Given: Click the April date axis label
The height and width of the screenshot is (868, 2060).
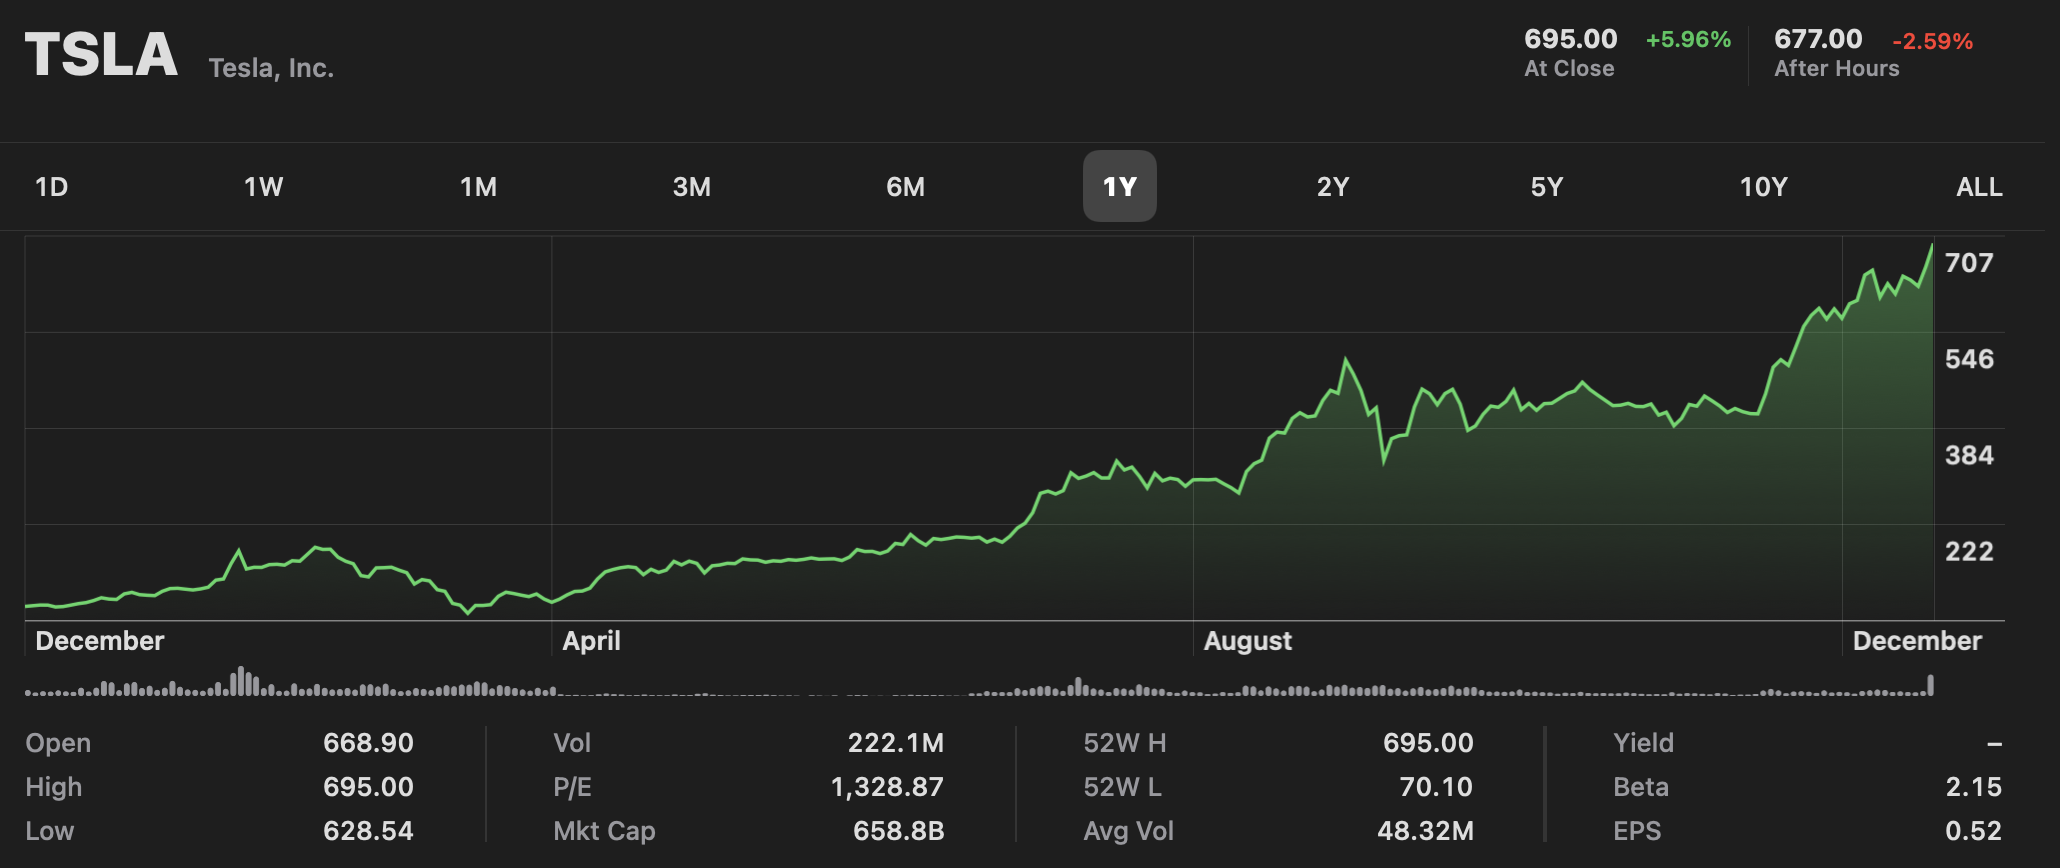Looking at the screenshot, I should [x=591, y=641].
